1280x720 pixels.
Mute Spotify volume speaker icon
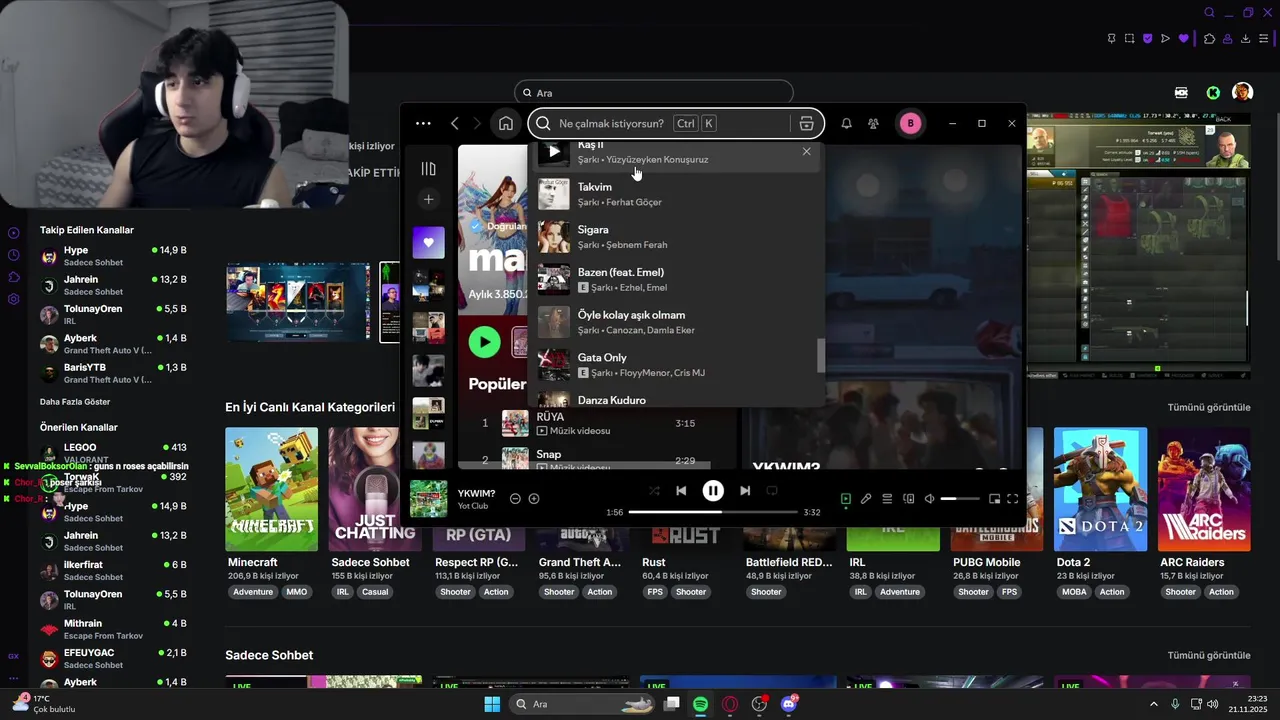930,499
